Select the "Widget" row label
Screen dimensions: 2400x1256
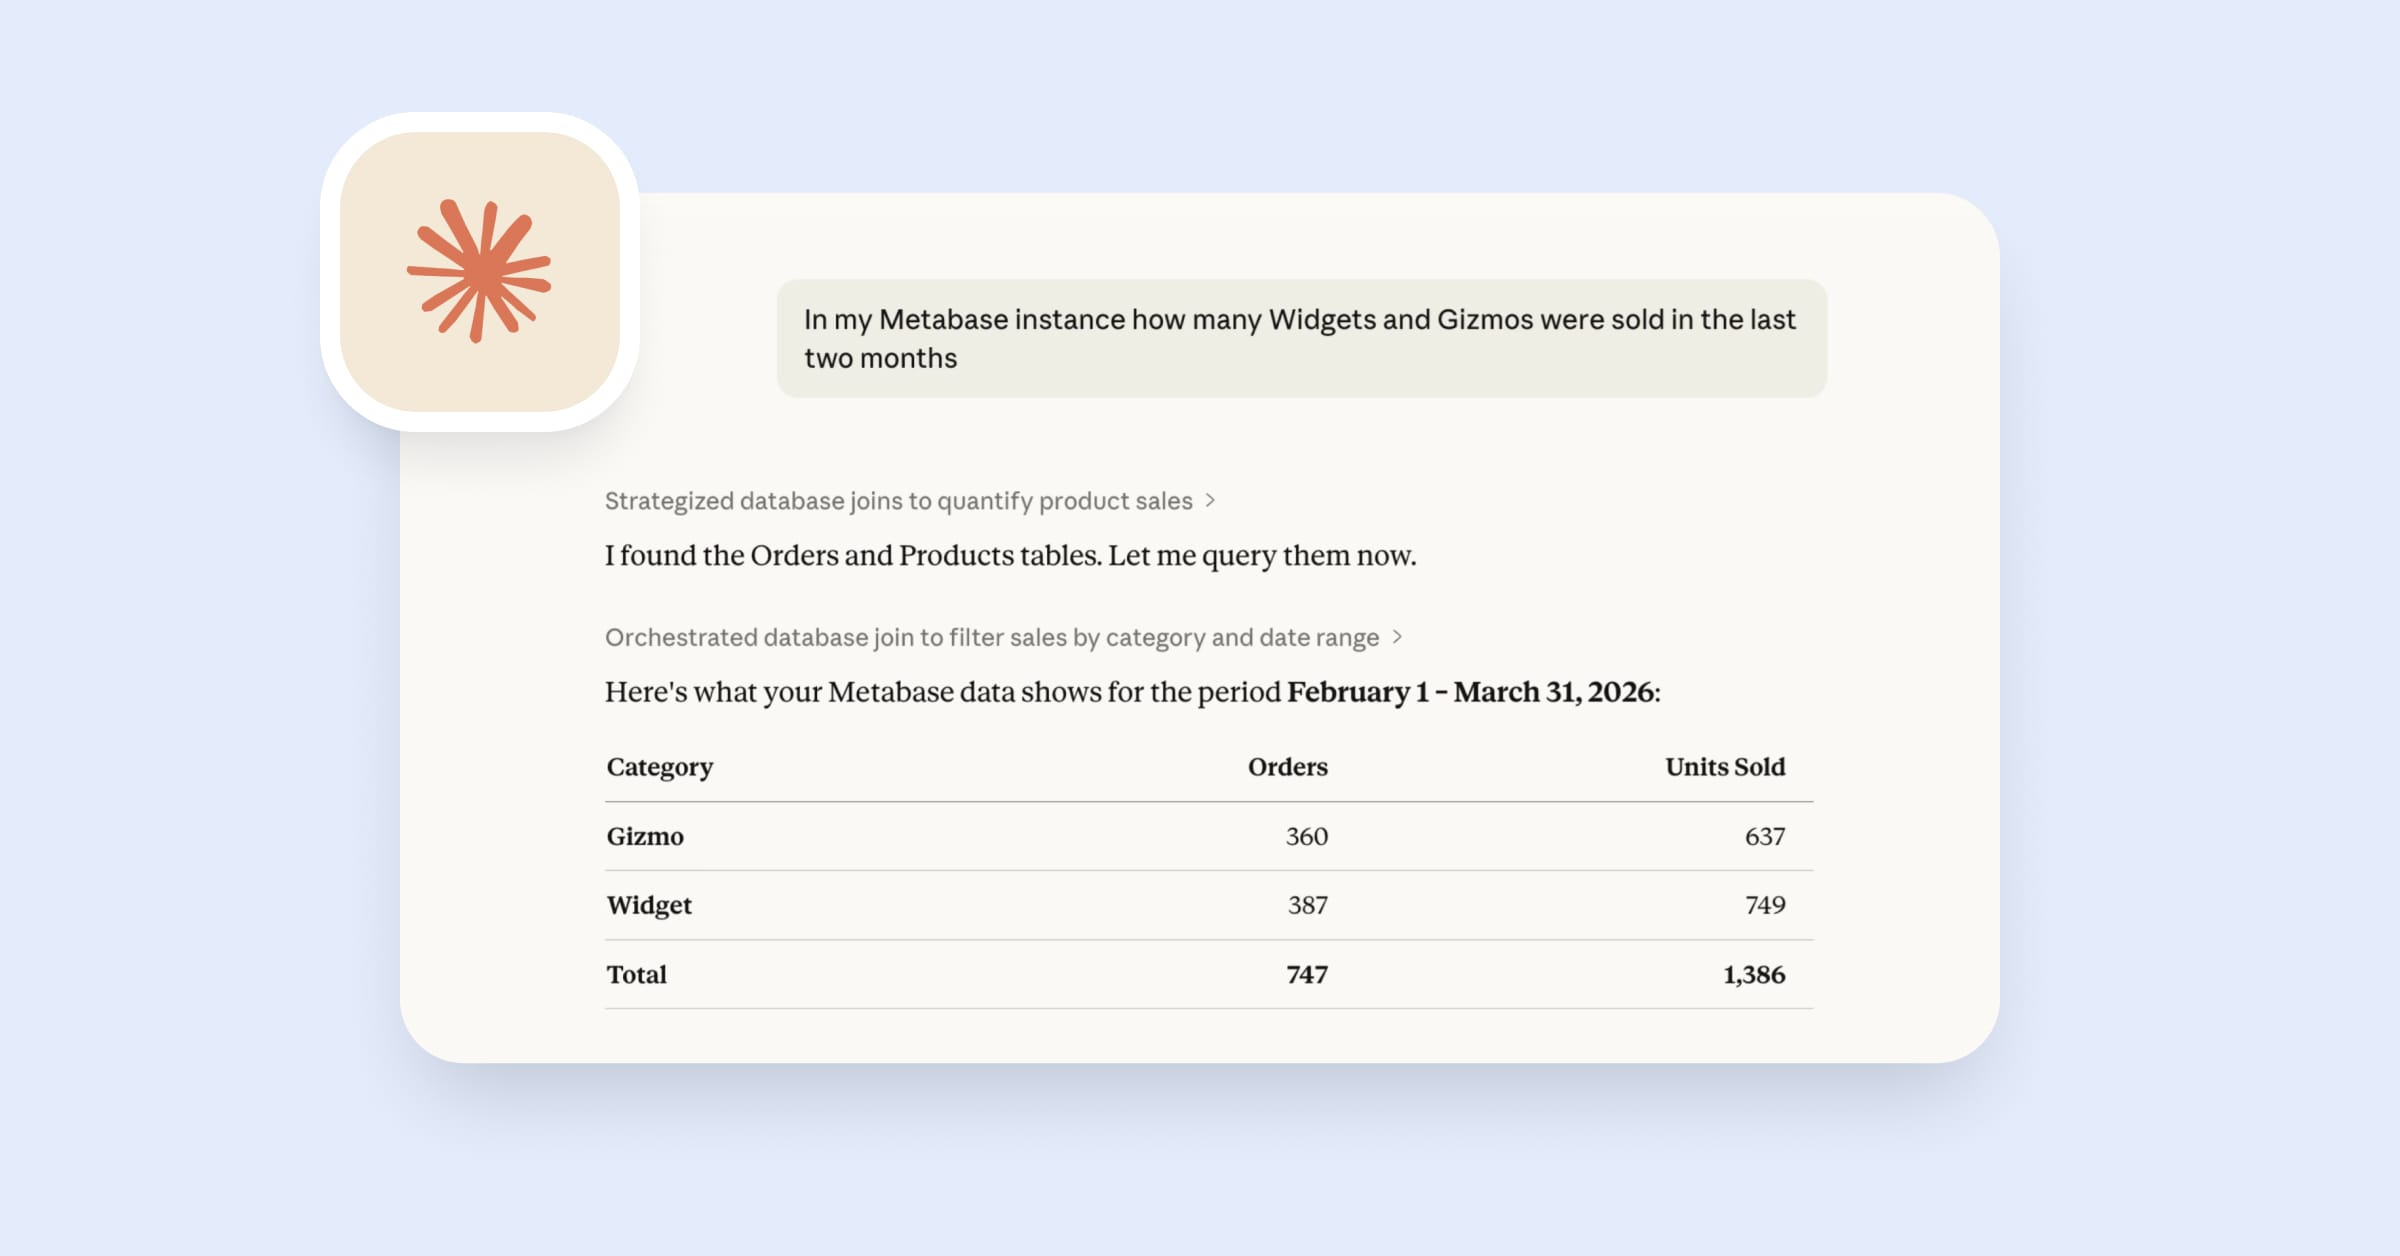[649, 905]
